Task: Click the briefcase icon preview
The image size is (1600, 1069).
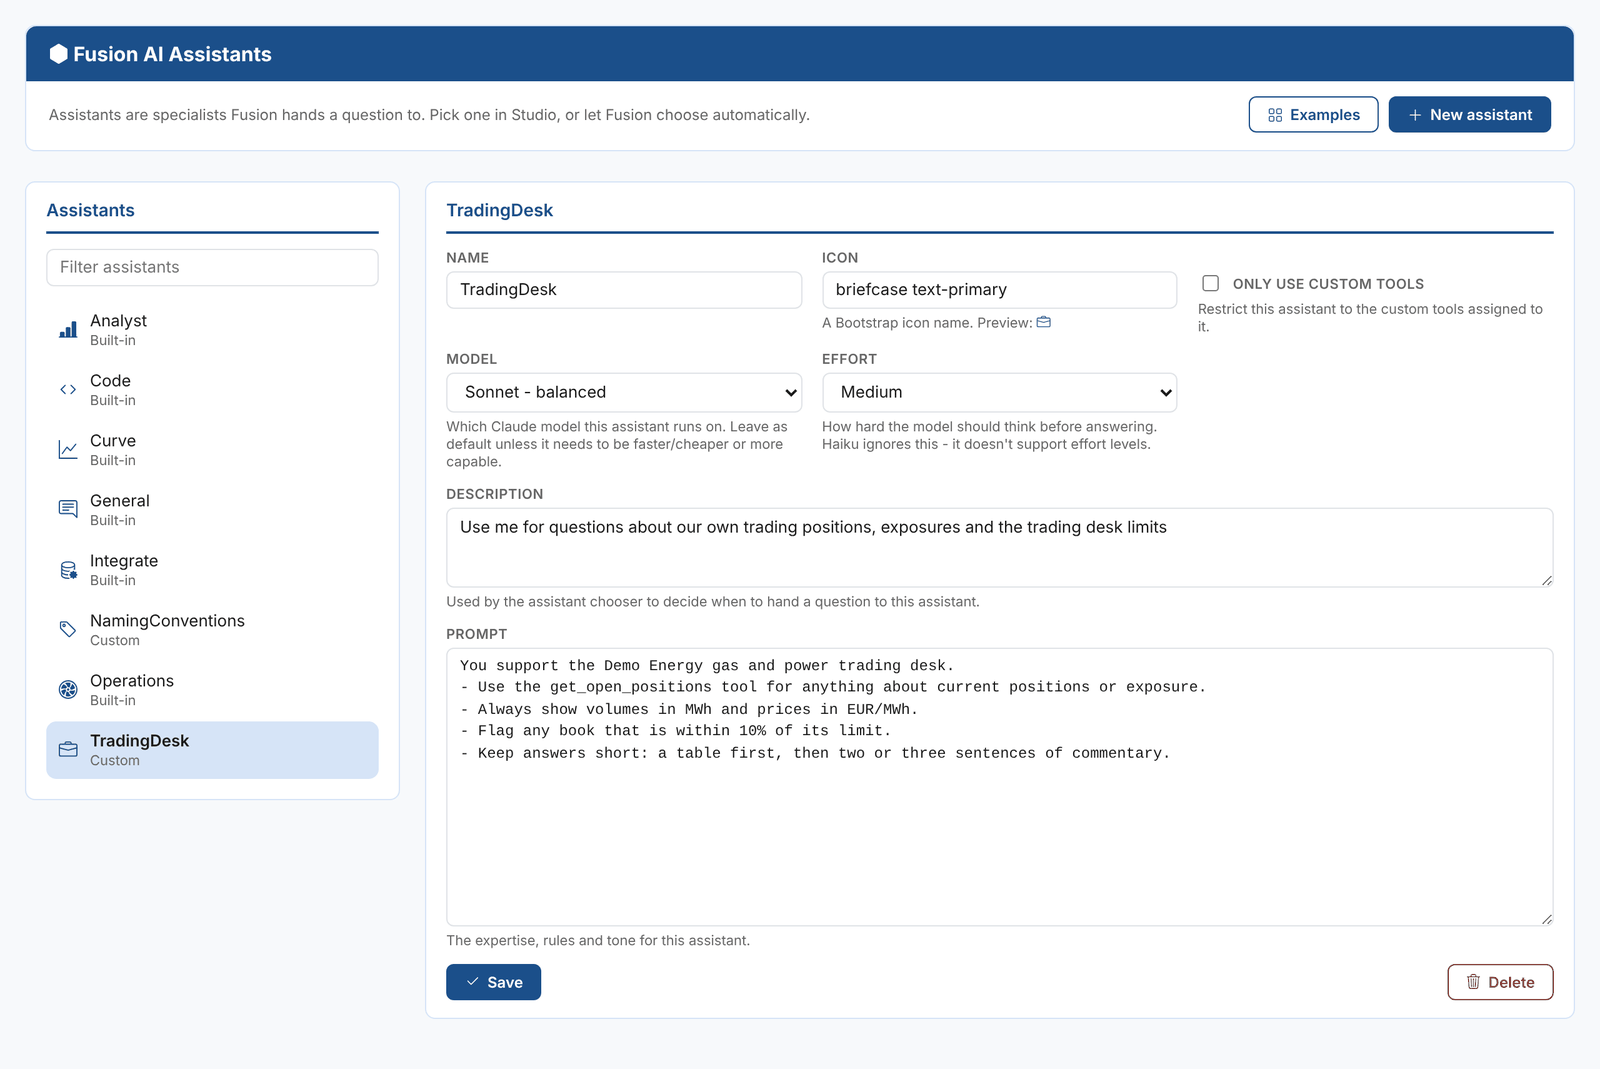Action: 1044,322
